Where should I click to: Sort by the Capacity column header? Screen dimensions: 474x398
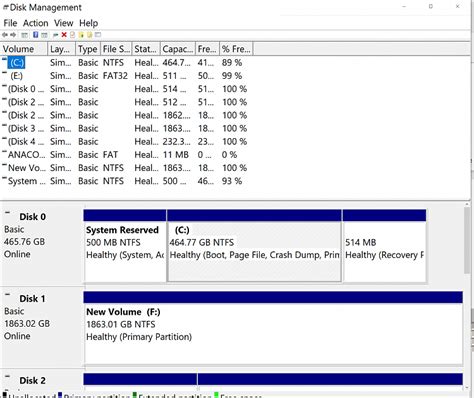coord(178,49)
